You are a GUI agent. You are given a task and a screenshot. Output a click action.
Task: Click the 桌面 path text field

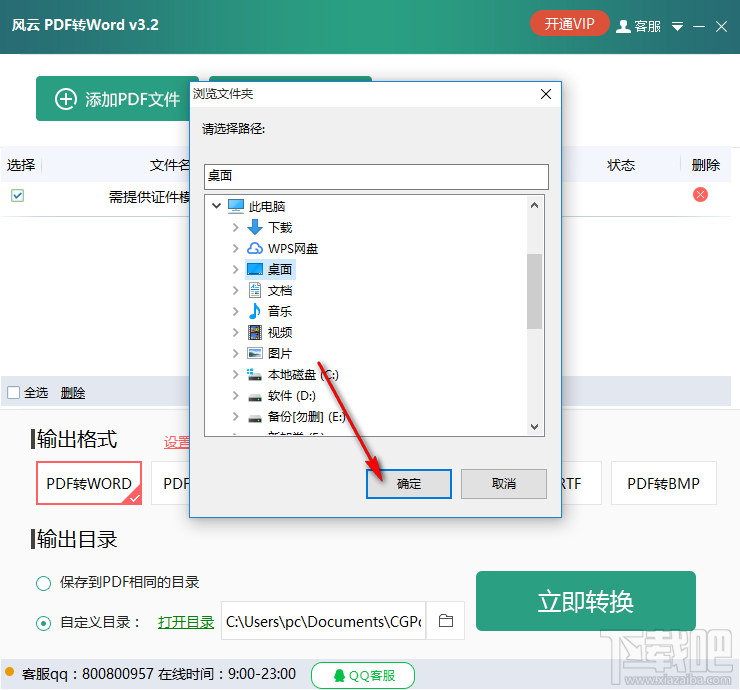pos(376,177)
